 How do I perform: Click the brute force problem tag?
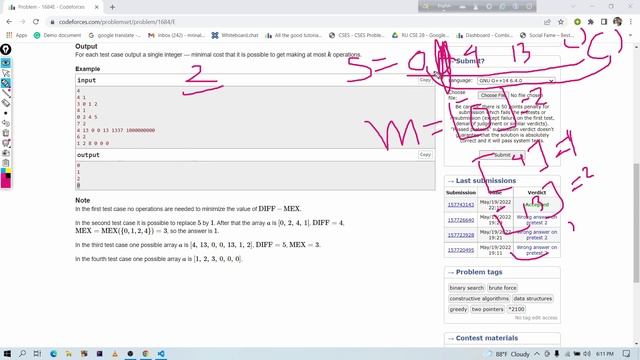coord(502,288)
